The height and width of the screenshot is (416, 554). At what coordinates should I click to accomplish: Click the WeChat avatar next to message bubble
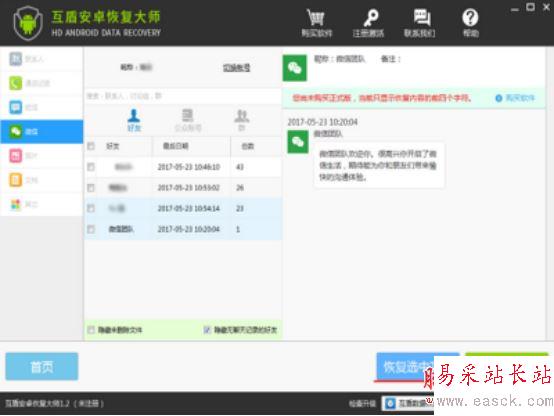coord(298,142)
